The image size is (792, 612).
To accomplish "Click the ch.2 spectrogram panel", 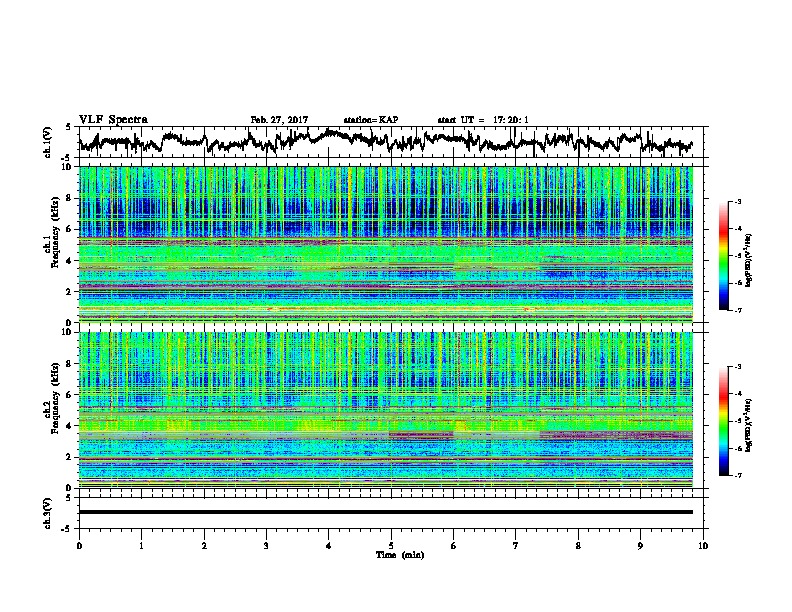I will point(386,410).
